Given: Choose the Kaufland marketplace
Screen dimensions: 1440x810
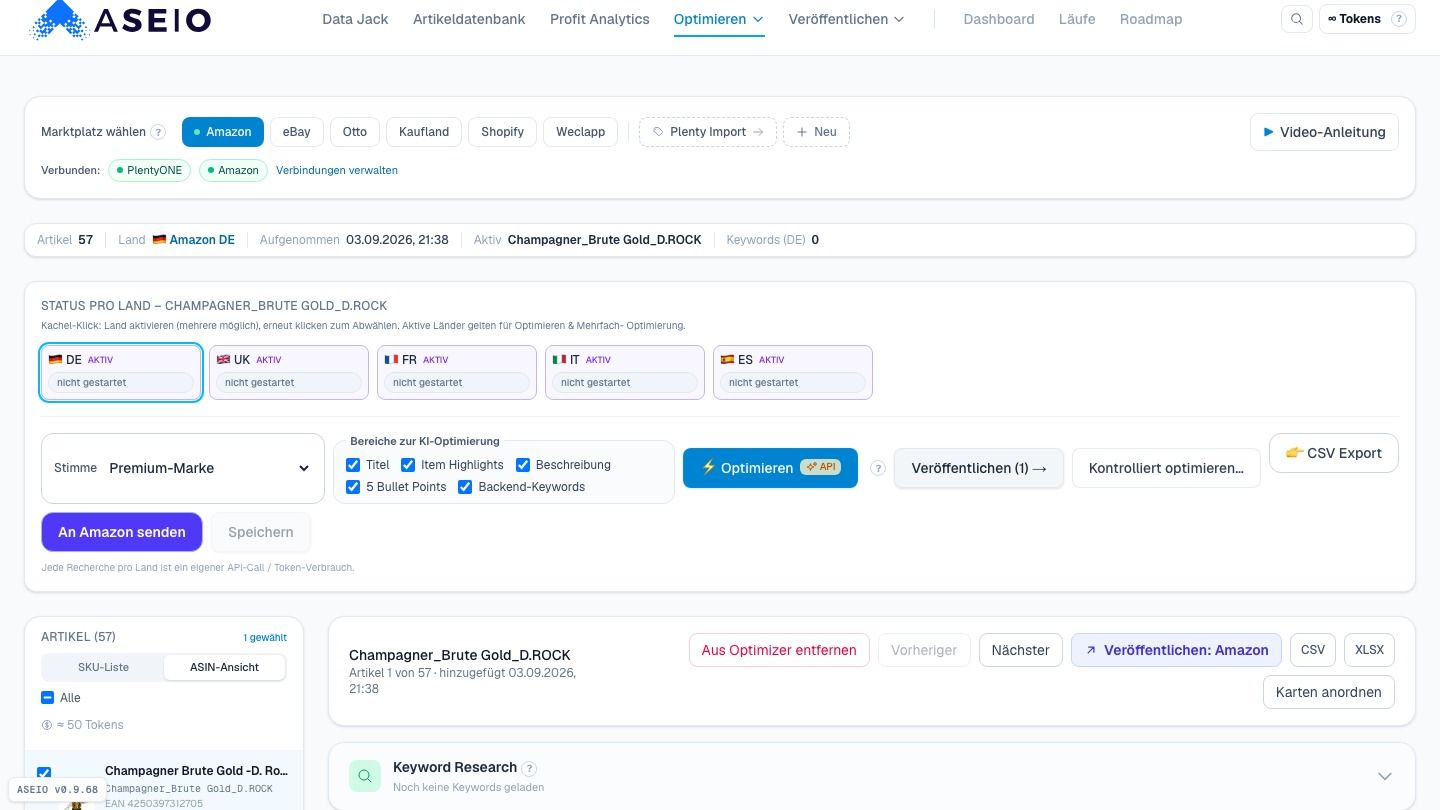Looking at the screenshot, I should coord(424,132).
